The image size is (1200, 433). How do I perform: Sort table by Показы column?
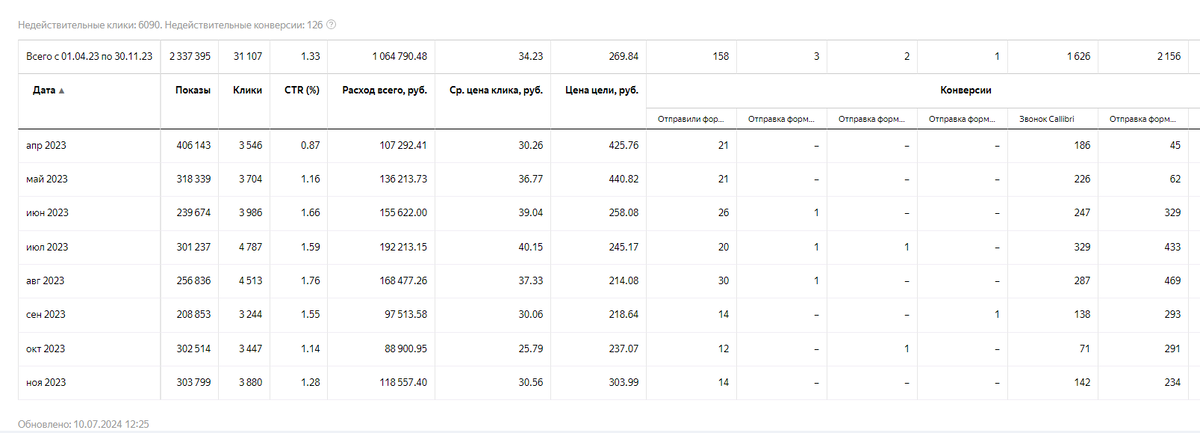(x=193, y=90)
